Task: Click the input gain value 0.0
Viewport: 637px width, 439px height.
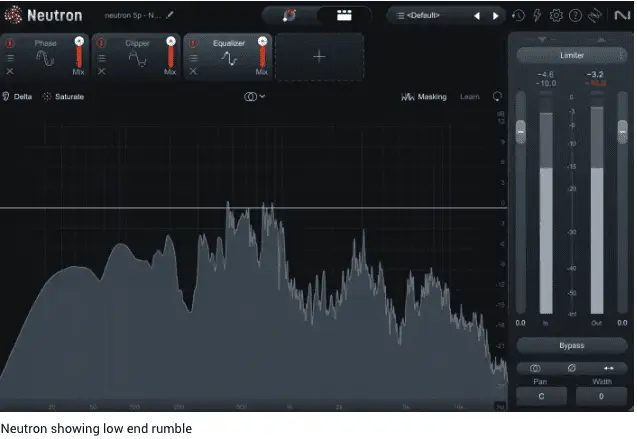Action: pos(520,323)
